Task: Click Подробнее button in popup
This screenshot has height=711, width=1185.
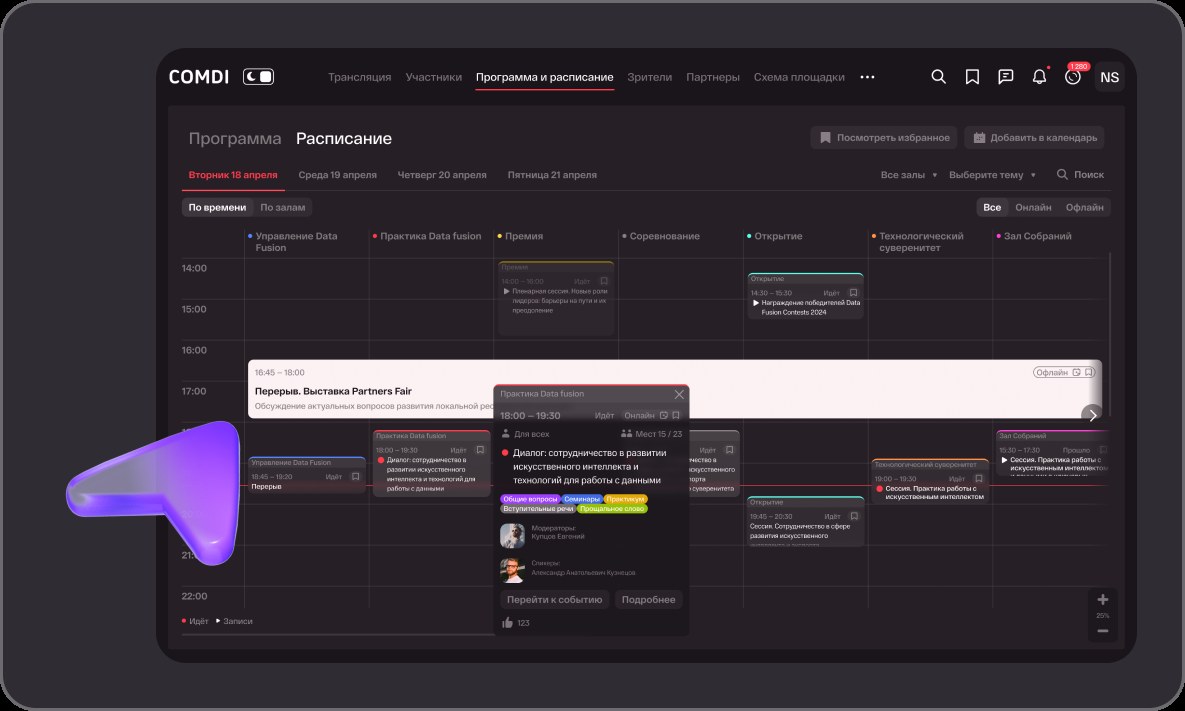Action: 648,600
